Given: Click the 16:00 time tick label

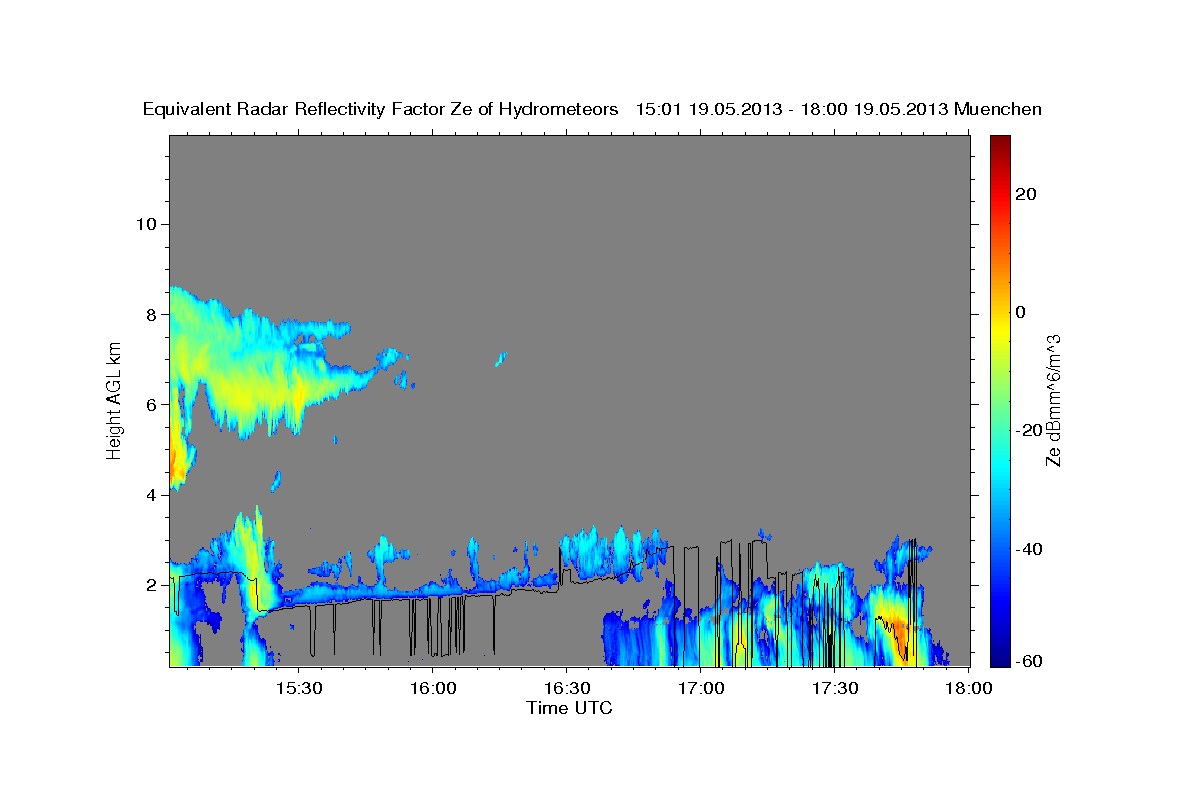Looking at the screenshot, I should click(x=432, y=688).
